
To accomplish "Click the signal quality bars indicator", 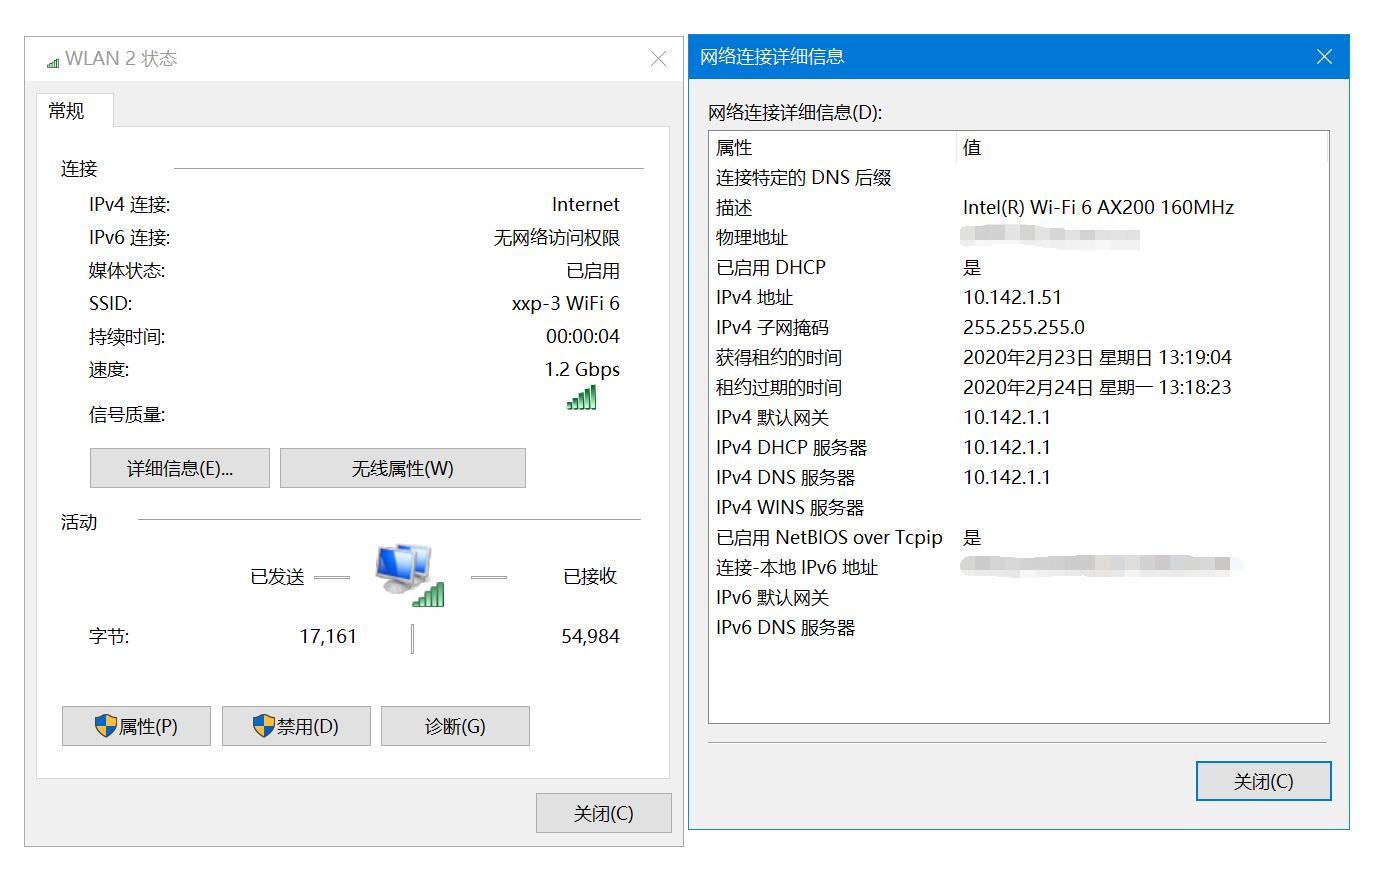I will tap(583, 398).
